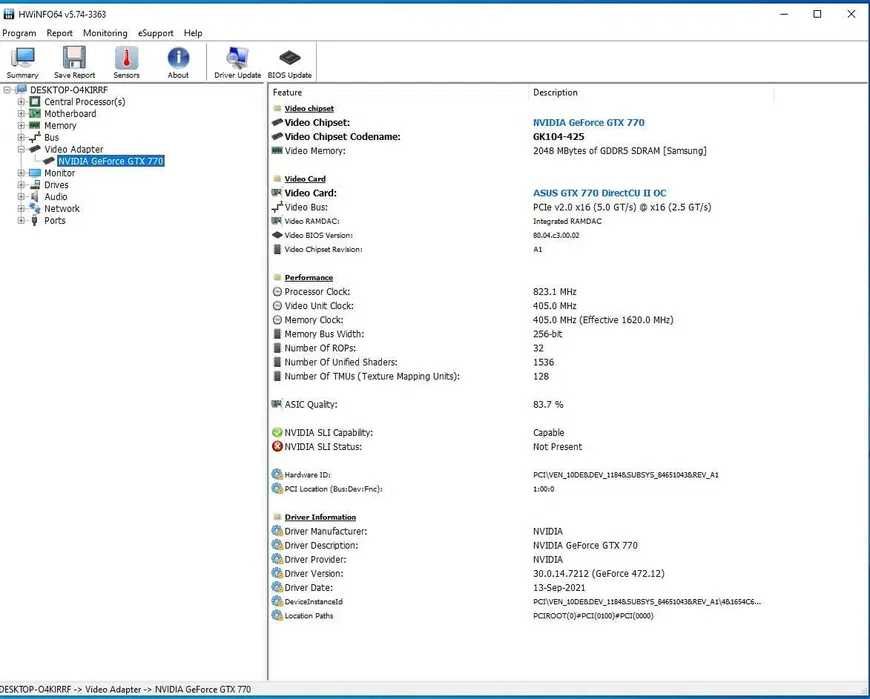Click the Video Unit Clock icon
Viewport: 870px width, 699px height.
tap(277, 306)
